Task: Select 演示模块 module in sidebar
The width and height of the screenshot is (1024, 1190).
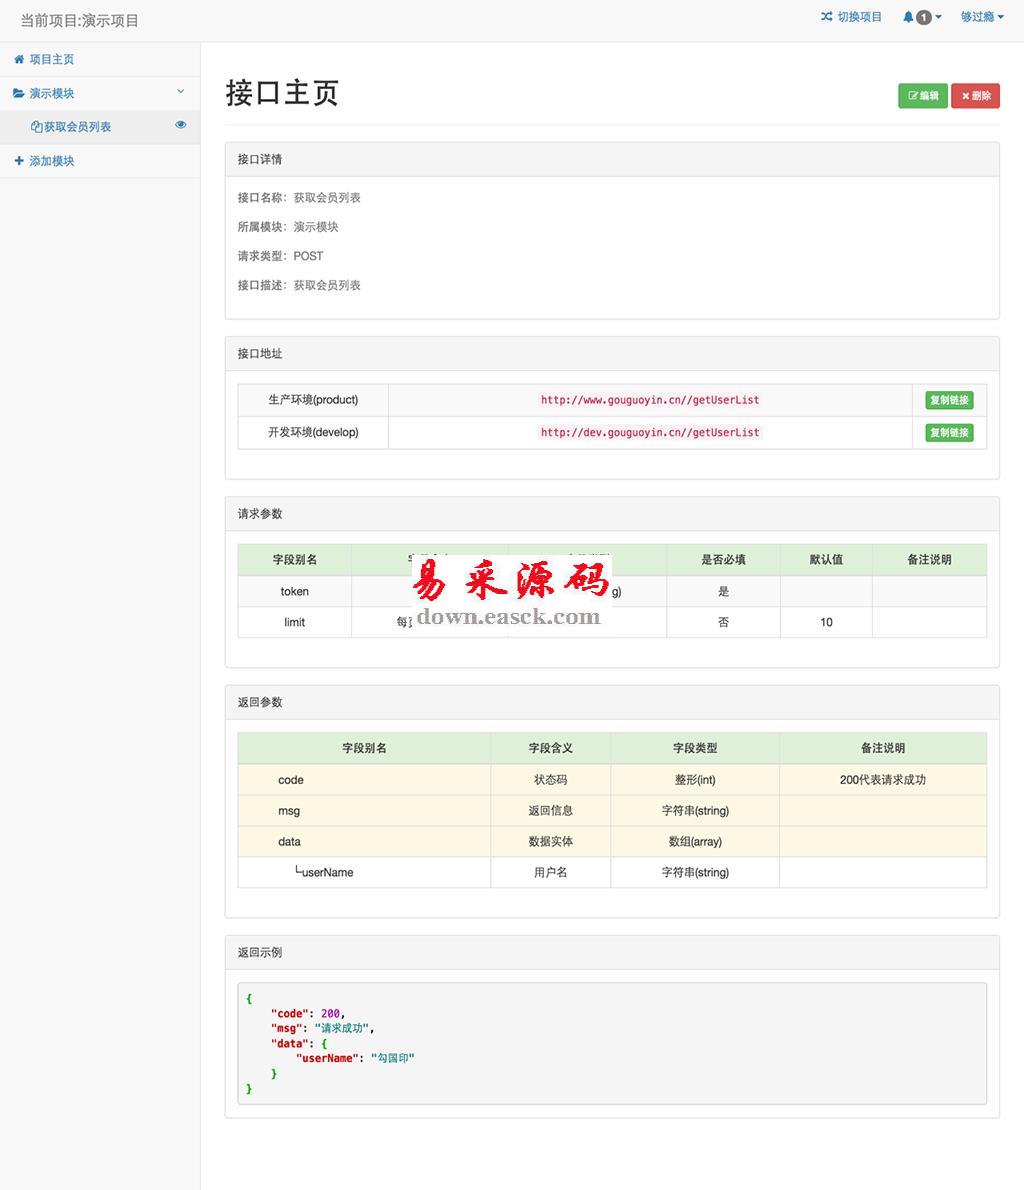Action: [52, 93]
